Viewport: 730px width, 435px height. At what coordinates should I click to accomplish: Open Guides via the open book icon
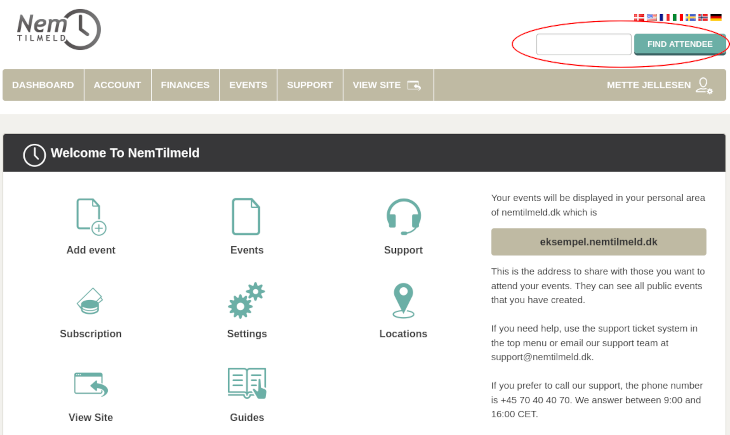247,383
